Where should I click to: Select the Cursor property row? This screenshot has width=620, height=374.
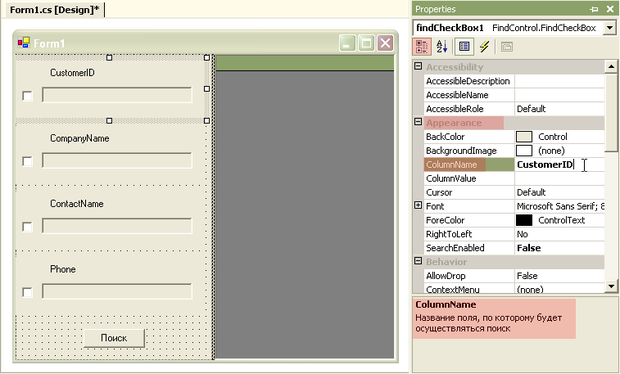pos(514,193)
